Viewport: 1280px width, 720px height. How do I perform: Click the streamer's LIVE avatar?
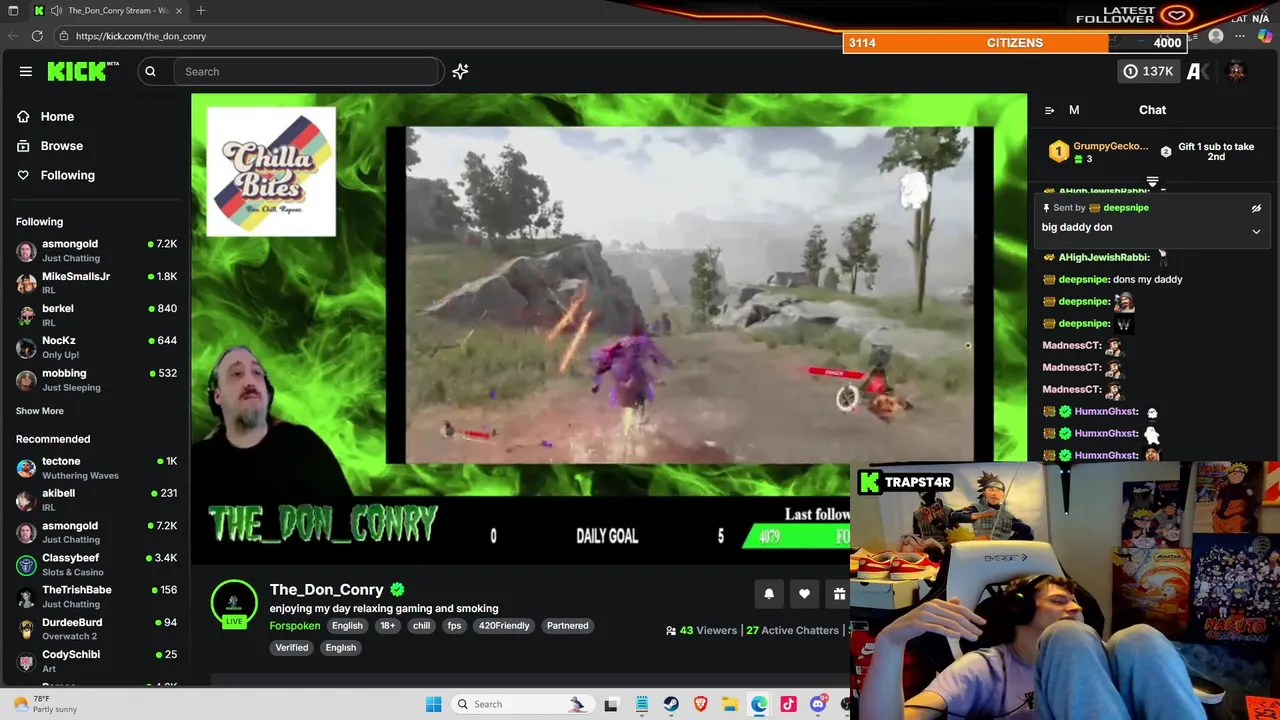tap(234, 604)
